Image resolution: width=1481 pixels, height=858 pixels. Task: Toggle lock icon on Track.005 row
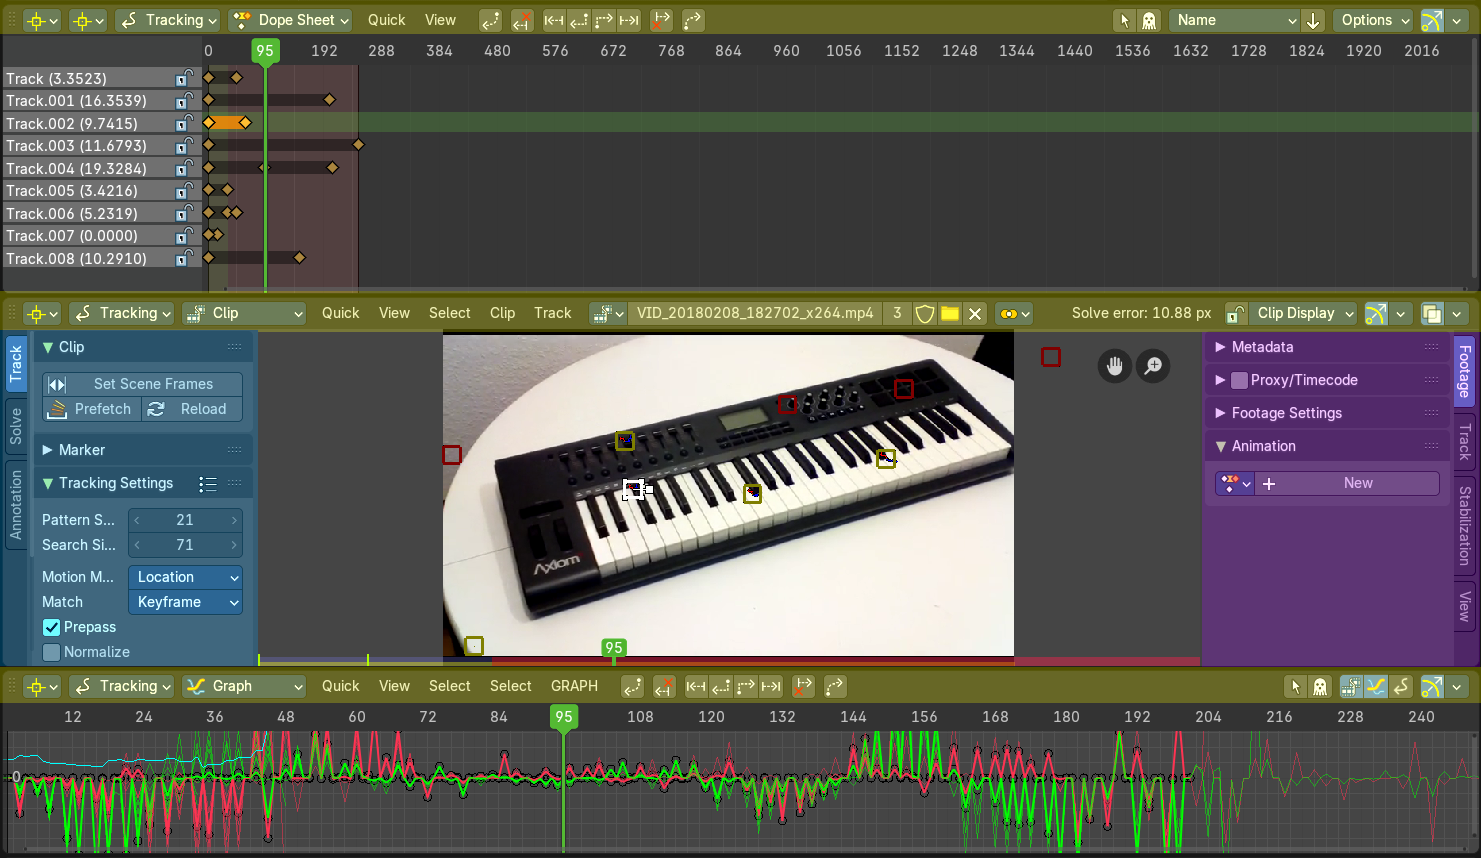(x=184, y=191)
